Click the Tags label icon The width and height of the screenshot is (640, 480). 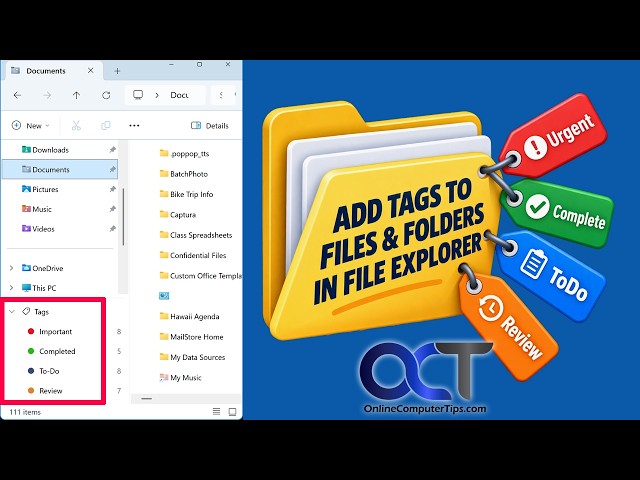(x=27, y=311)
